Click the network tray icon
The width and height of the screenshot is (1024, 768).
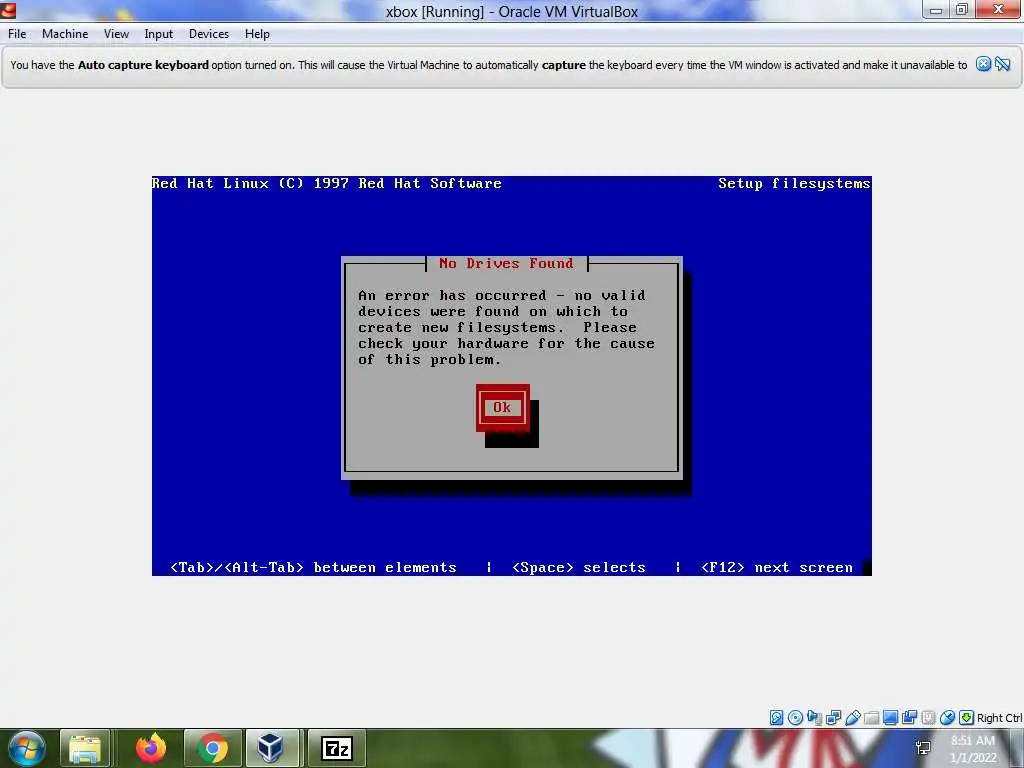[923, 748]
